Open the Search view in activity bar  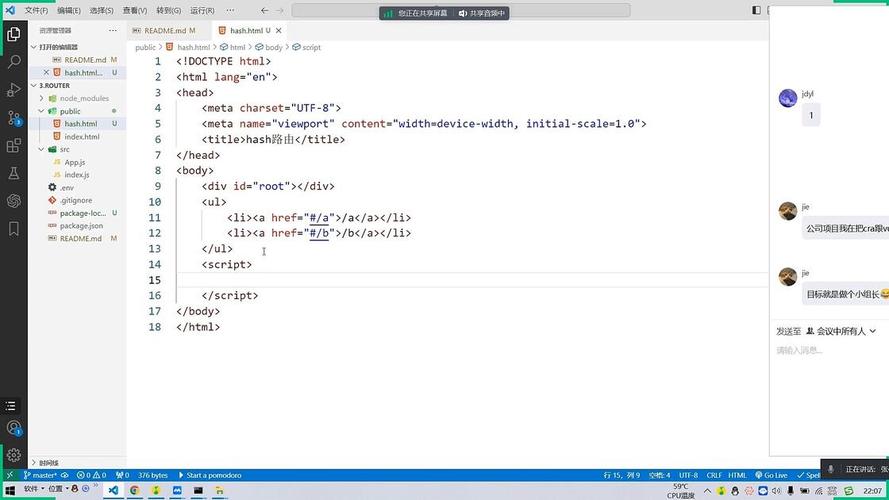[14, 61]
